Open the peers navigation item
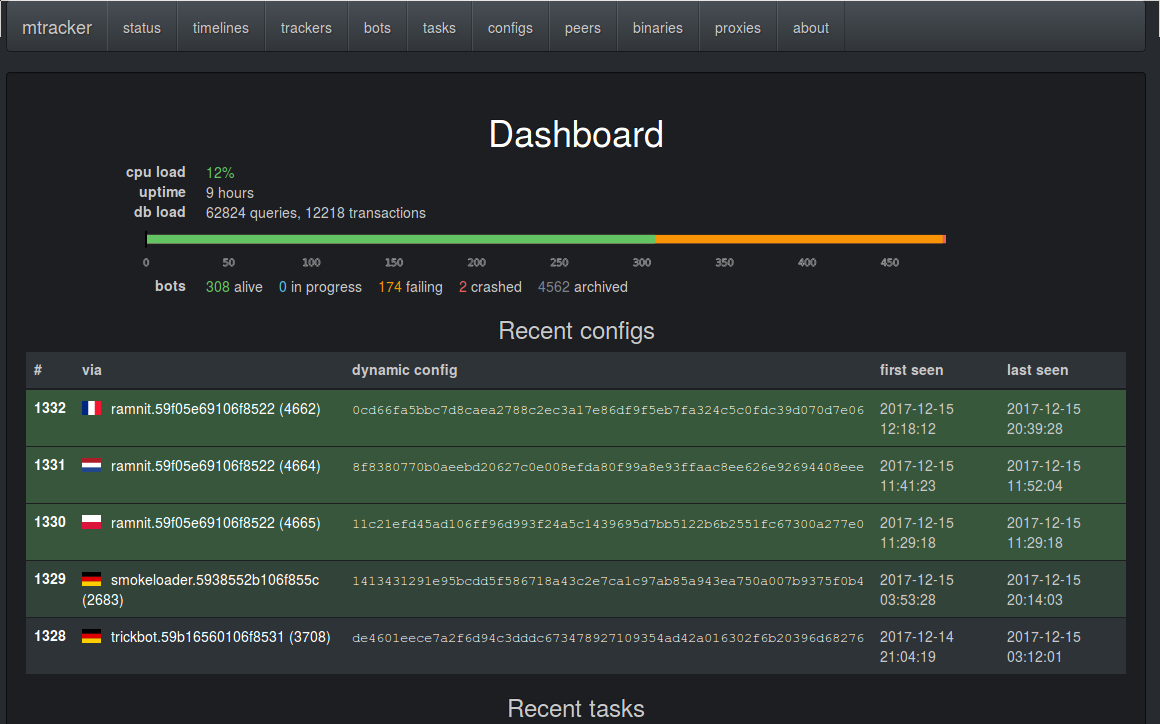 click(583, 28)
